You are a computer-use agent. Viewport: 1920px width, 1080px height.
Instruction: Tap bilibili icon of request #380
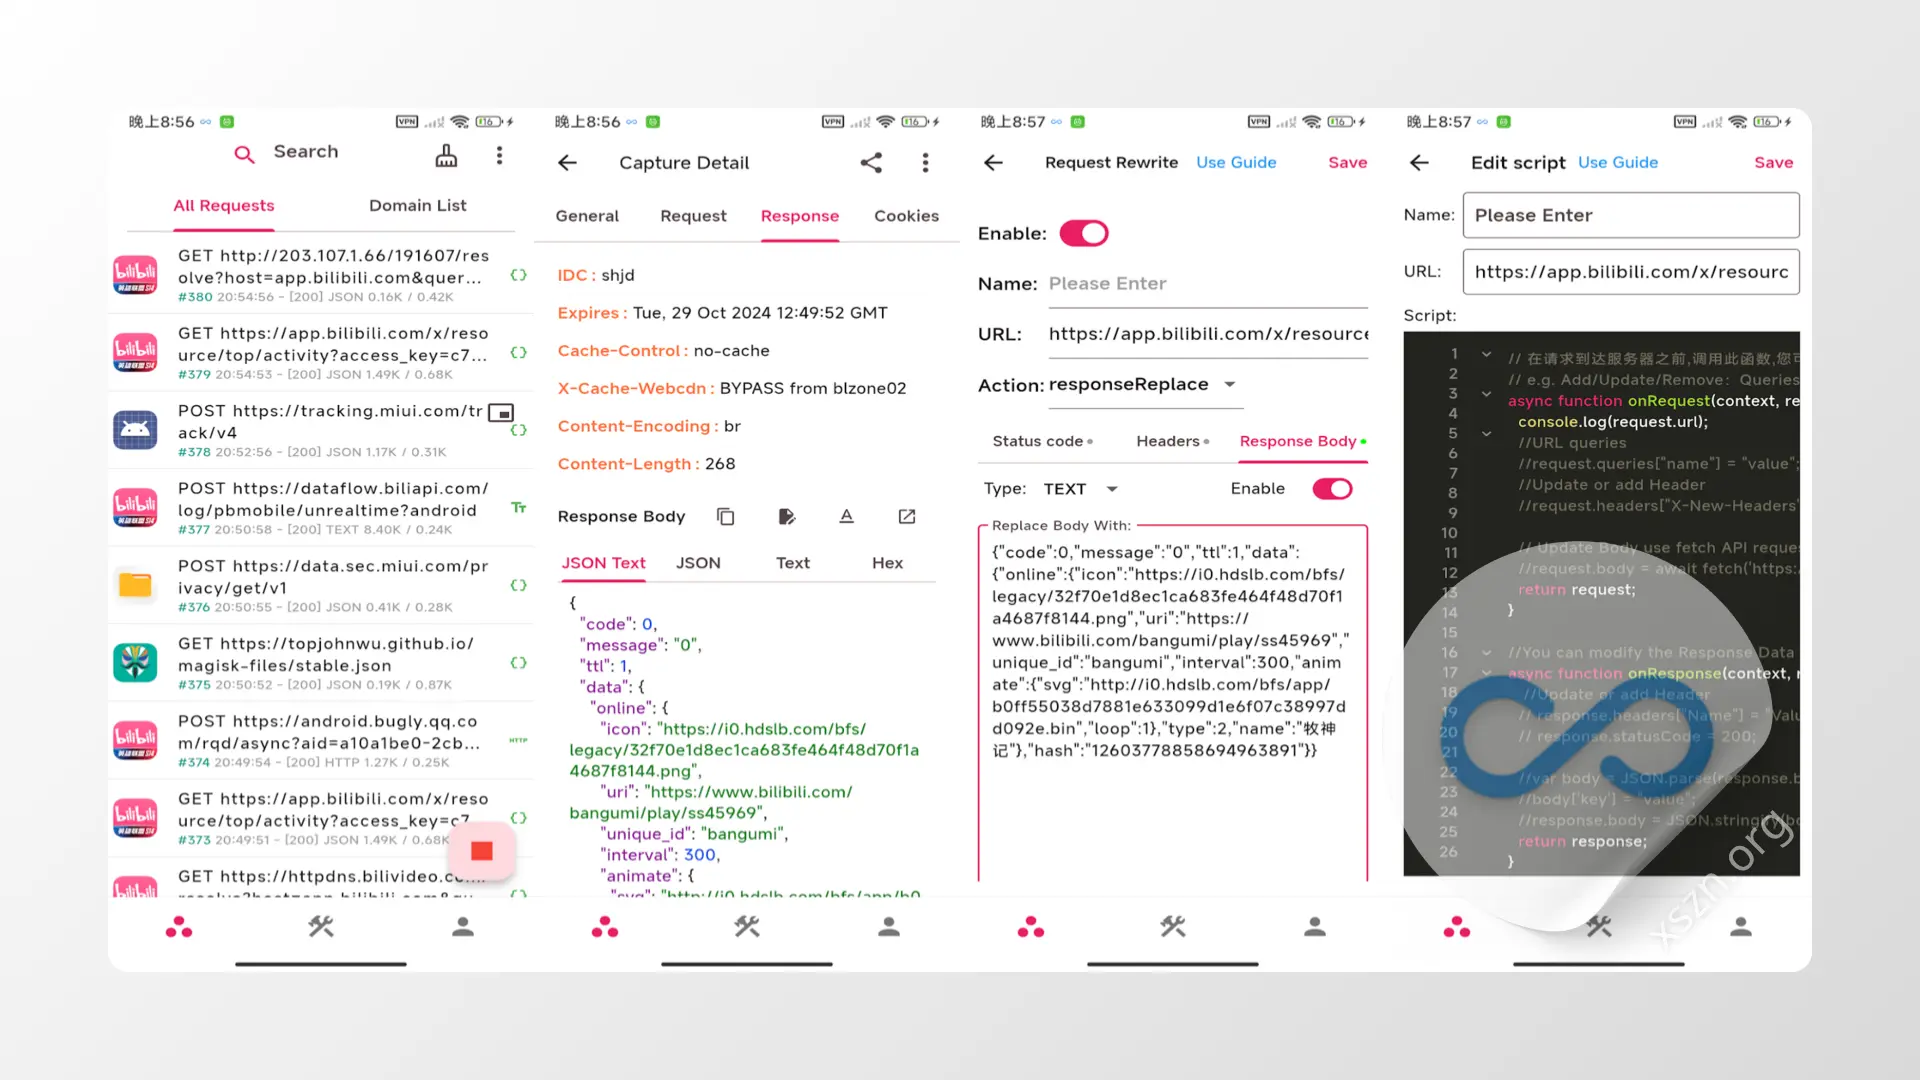click(x=135, y=275)
